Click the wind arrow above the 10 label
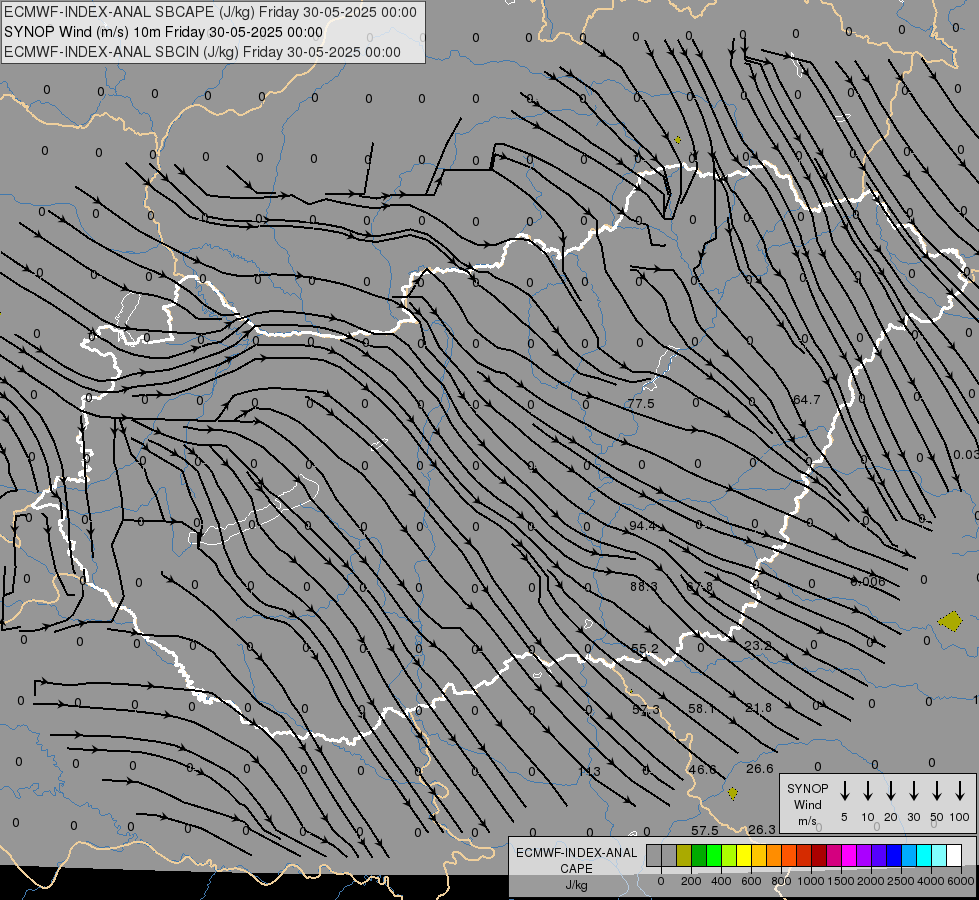The width and height of the screenshot is (979, 900). pyautogui.click(x=867, y=791)
